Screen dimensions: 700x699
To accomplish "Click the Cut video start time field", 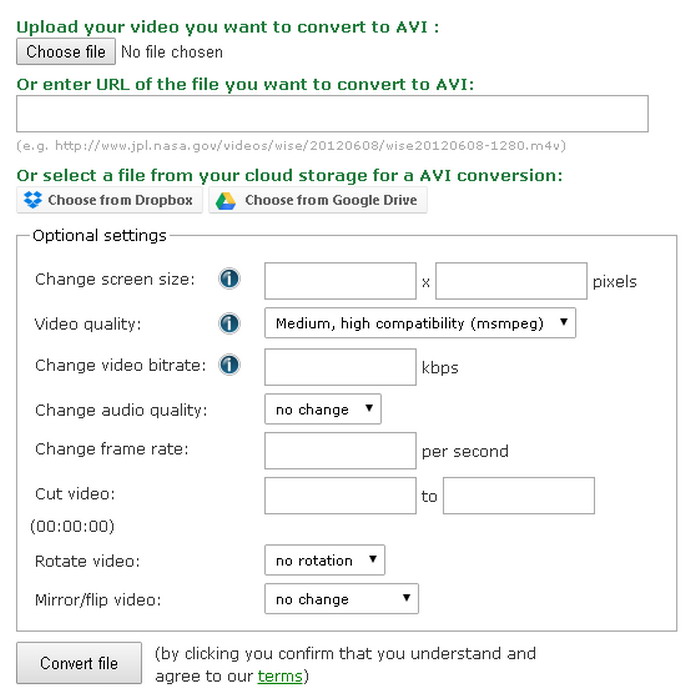I will (340, 495).
